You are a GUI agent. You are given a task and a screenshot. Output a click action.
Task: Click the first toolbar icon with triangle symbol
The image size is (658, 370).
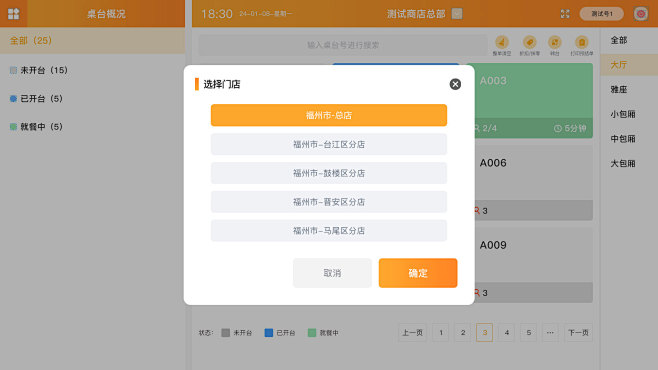(x=501, y=45)
